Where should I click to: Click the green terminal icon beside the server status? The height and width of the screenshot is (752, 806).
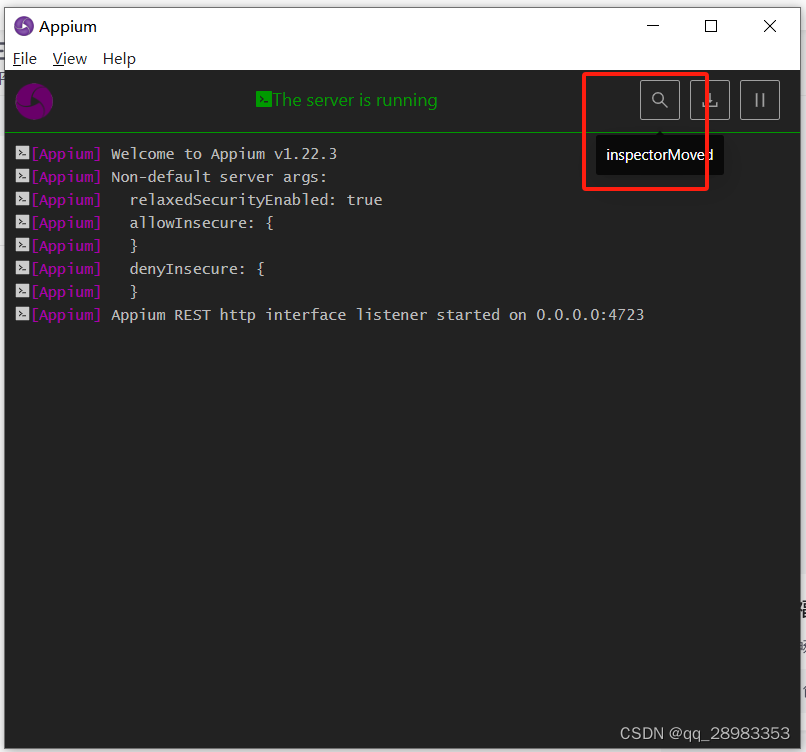click(x=263, y=100)
